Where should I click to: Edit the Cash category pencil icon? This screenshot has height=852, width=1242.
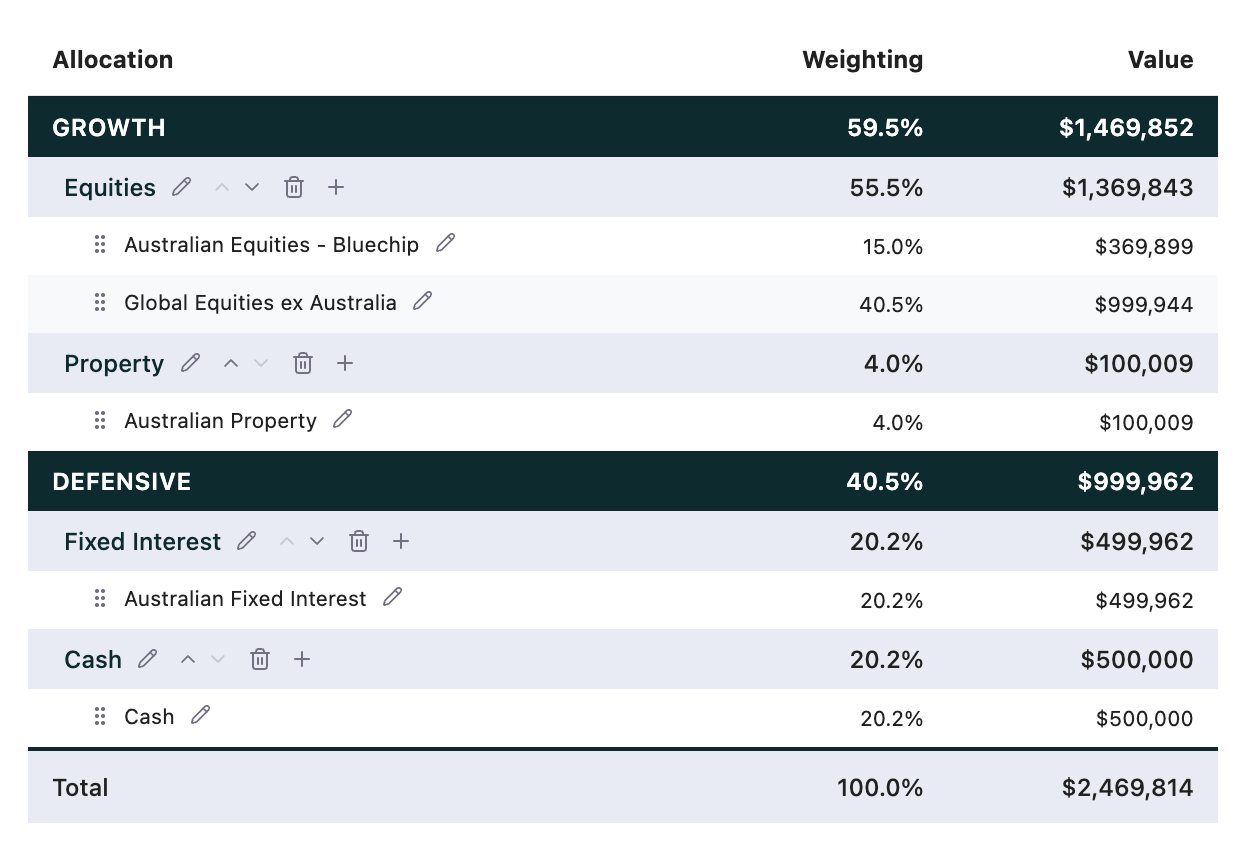coord(148,659)
